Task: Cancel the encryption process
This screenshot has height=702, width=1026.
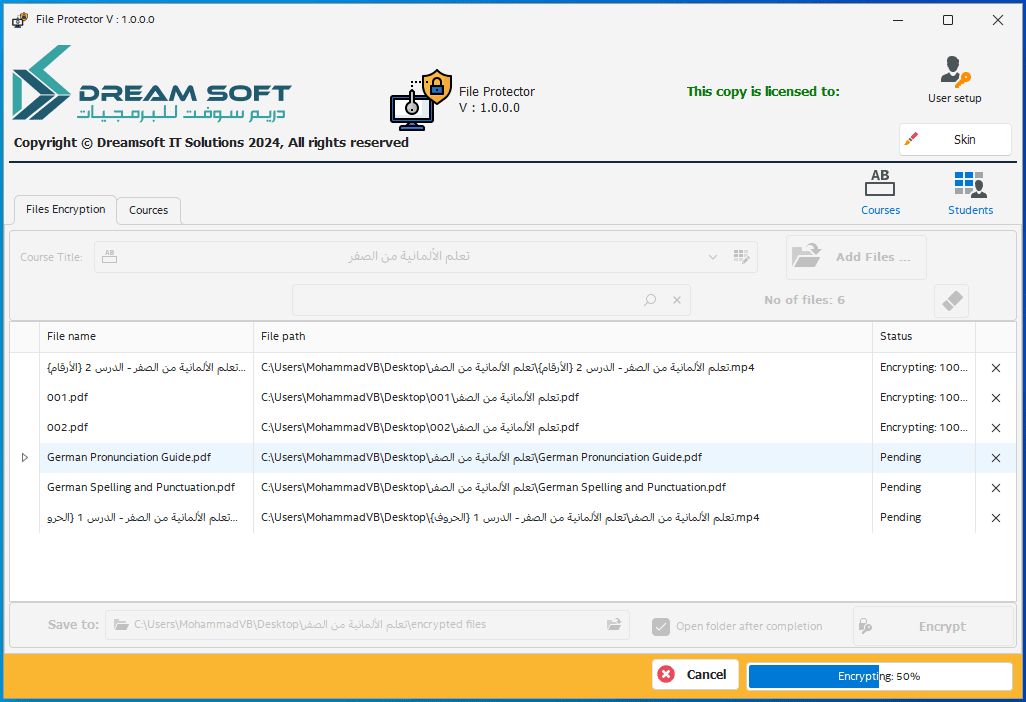Action: click(695, 675)
